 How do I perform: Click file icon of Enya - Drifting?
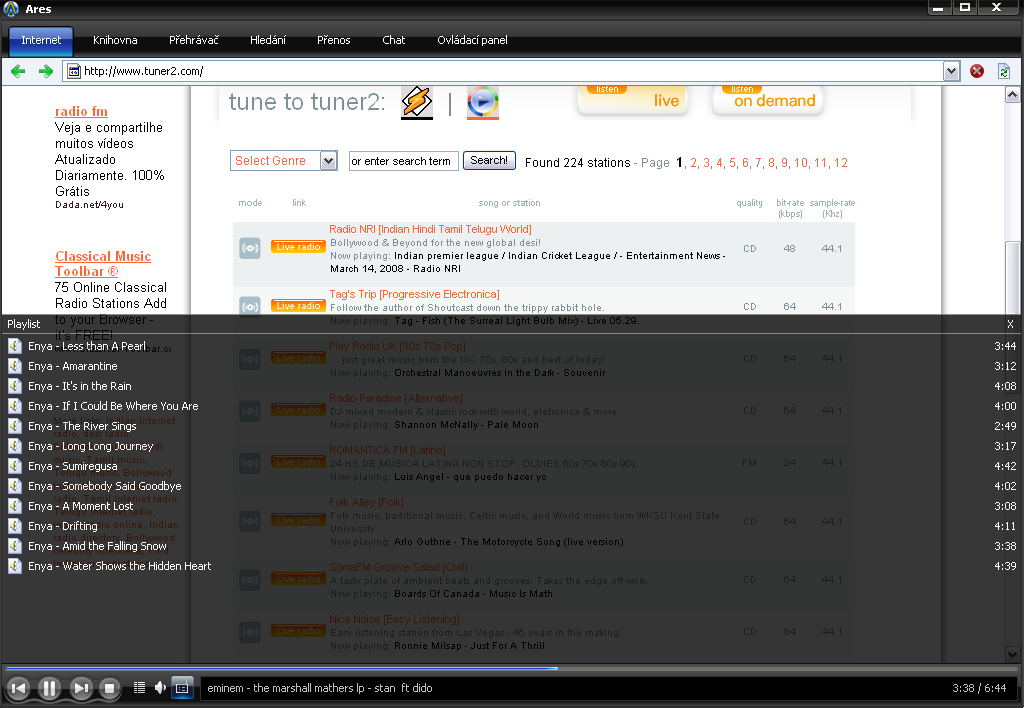pyautogui.click(x=14, y=526)
